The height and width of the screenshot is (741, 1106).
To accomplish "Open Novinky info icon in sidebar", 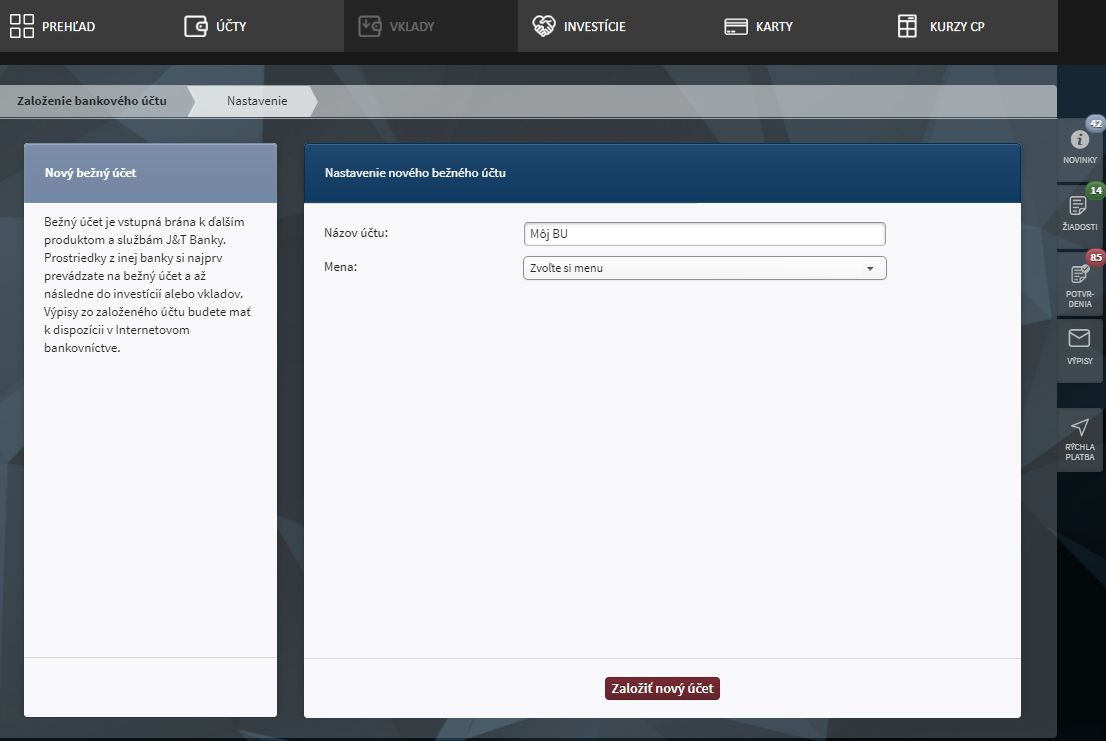I will [1079, 140].
